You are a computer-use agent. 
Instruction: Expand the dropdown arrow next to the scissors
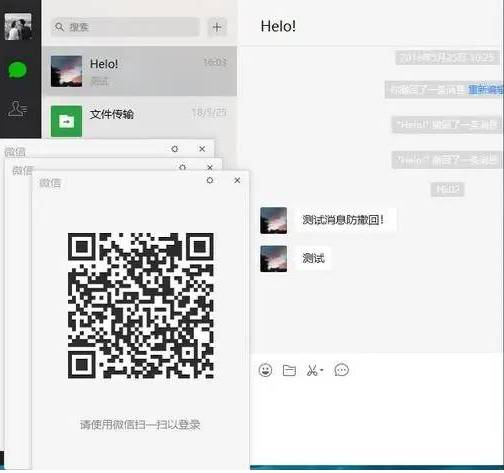coord(322,370)
